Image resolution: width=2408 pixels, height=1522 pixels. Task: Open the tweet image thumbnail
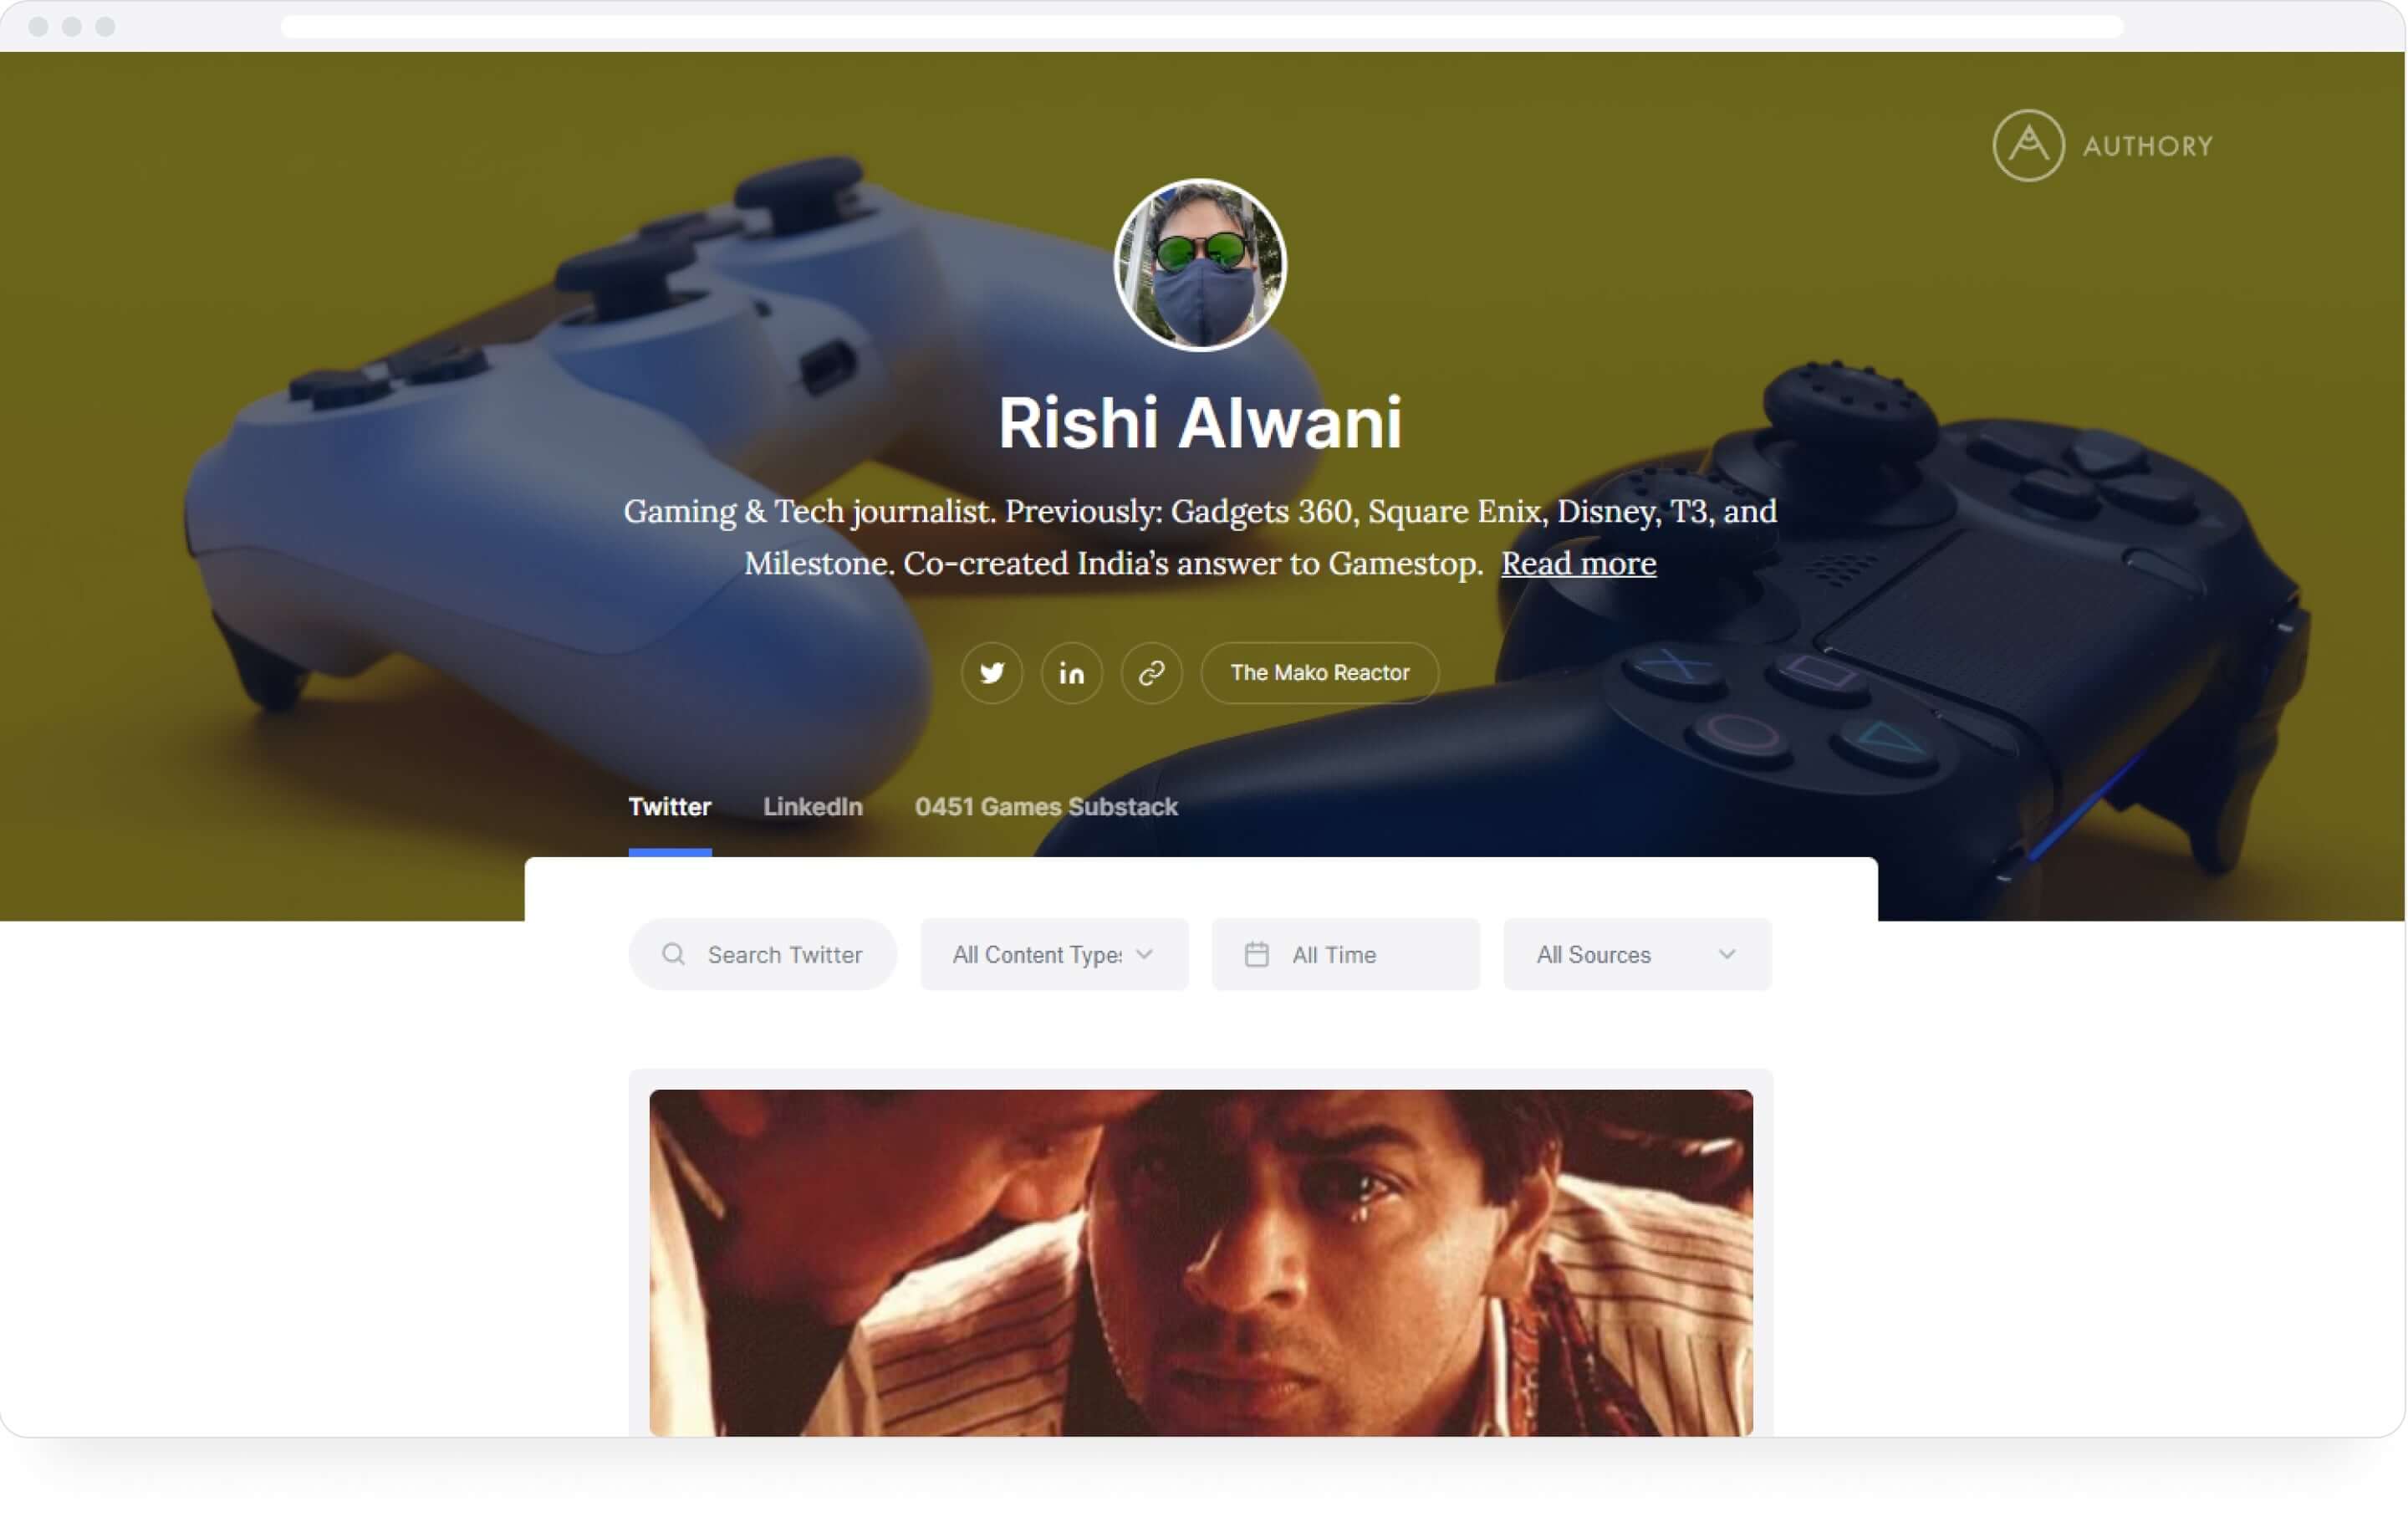(1201, 1263)
